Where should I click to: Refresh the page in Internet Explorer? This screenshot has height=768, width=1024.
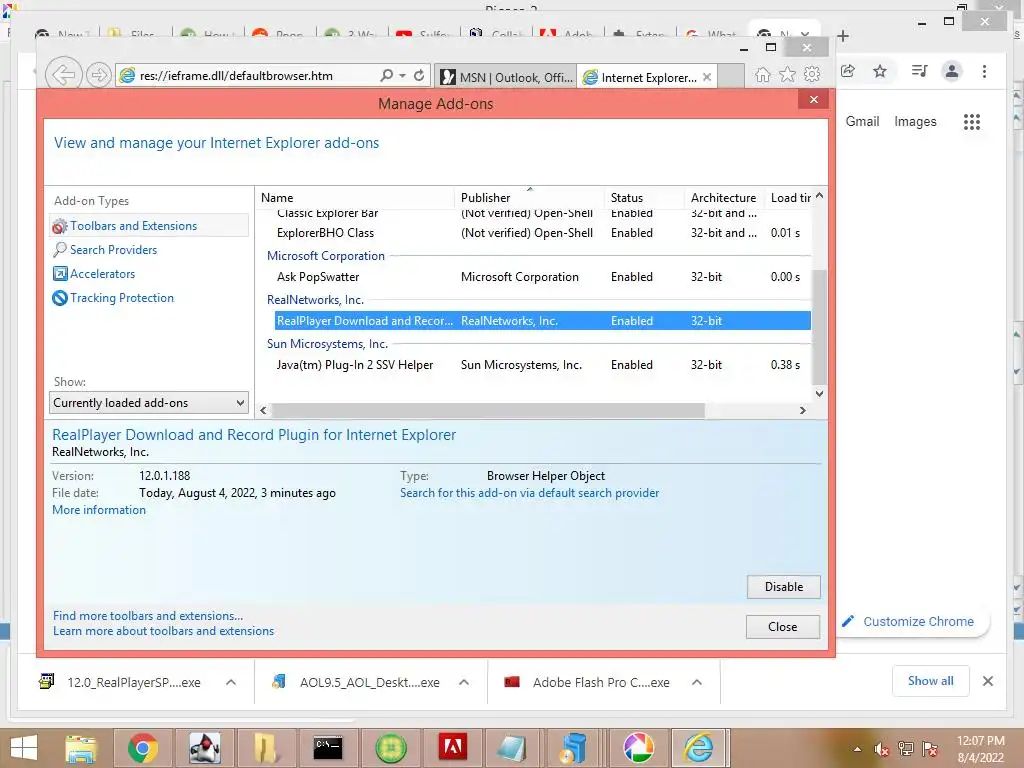[419, 76]
